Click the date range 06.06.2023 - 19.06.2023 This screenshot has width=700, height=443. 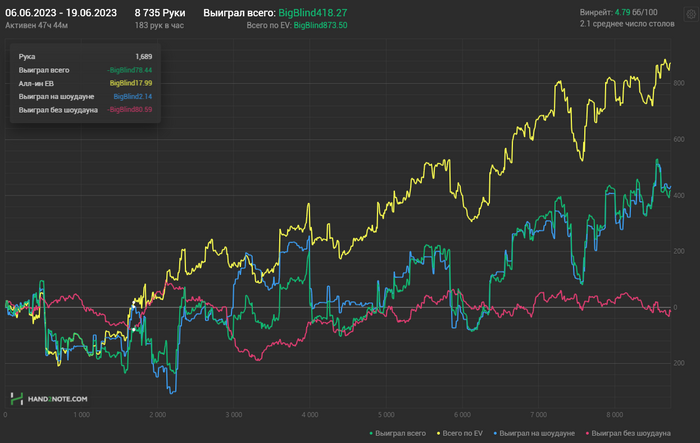coord(62,12)
